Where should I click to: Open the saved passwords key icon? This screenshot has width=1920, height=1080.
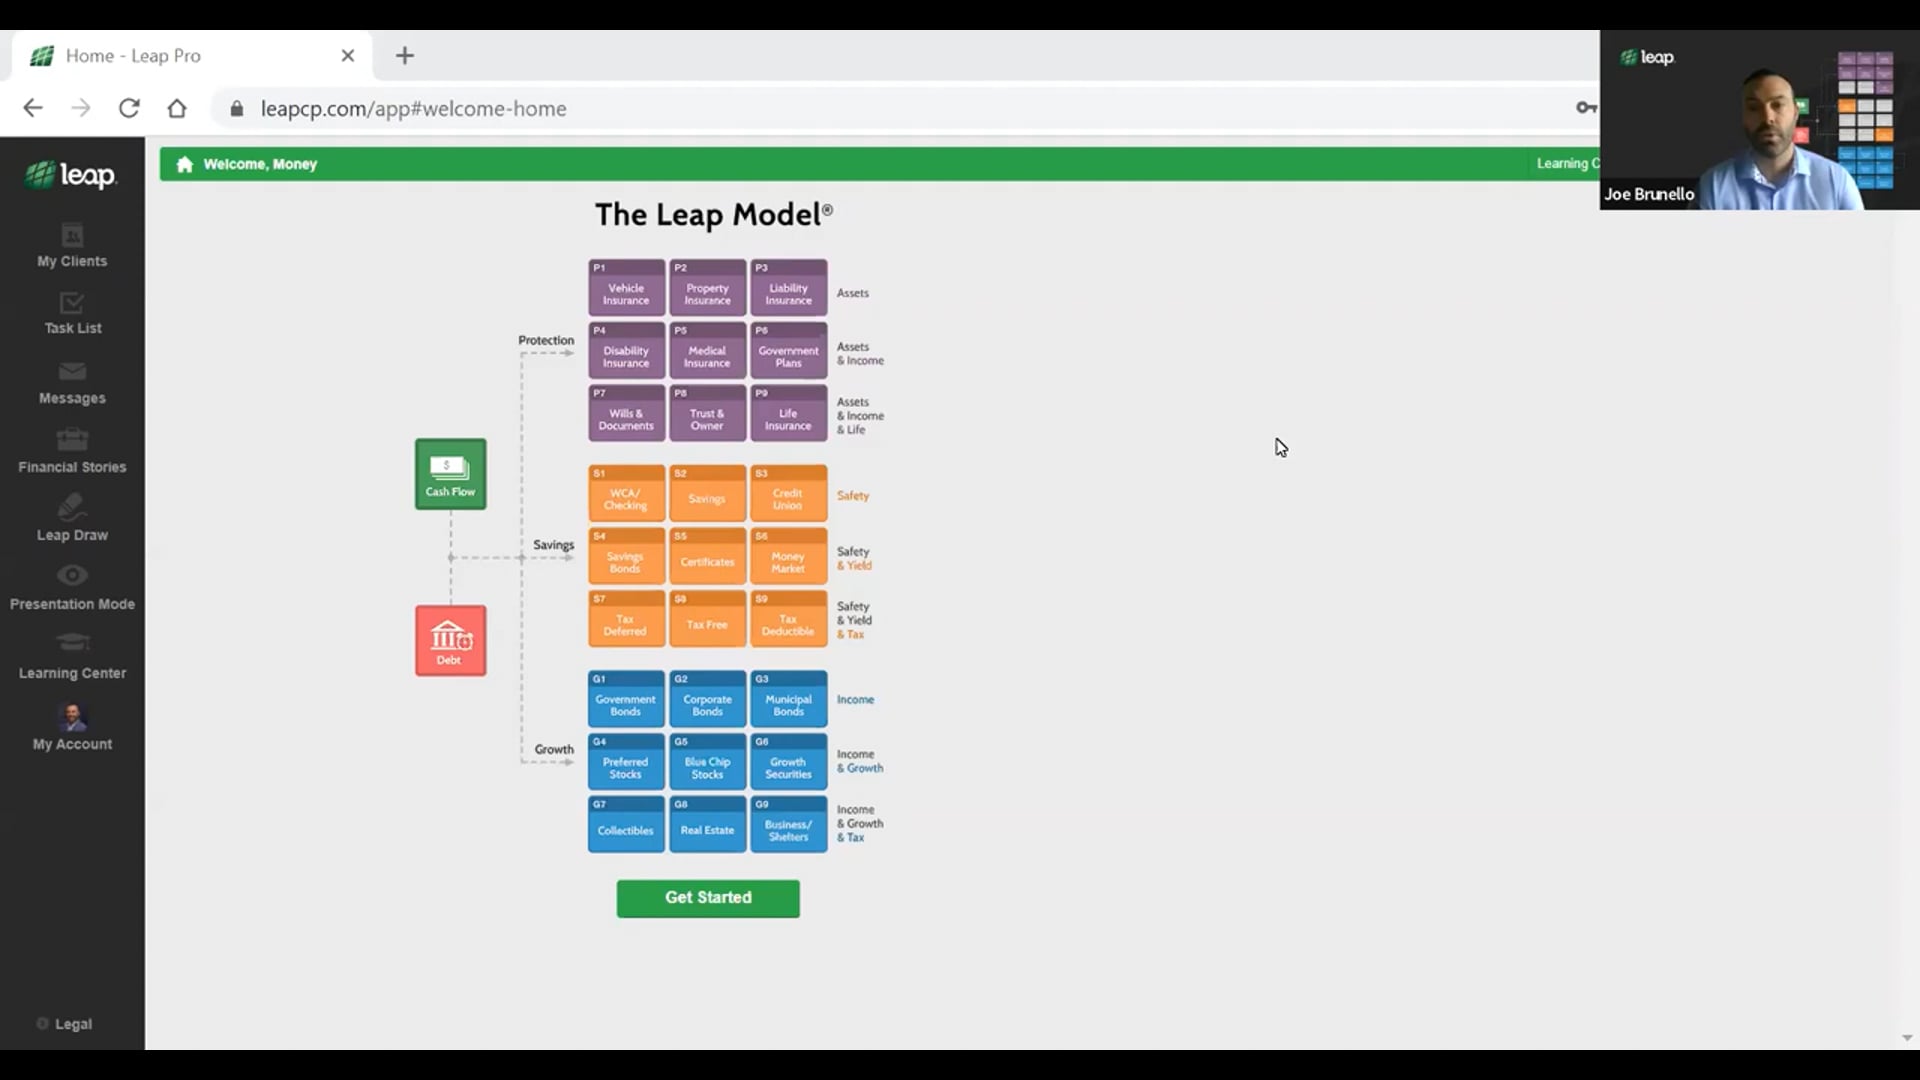(1586, 108)
